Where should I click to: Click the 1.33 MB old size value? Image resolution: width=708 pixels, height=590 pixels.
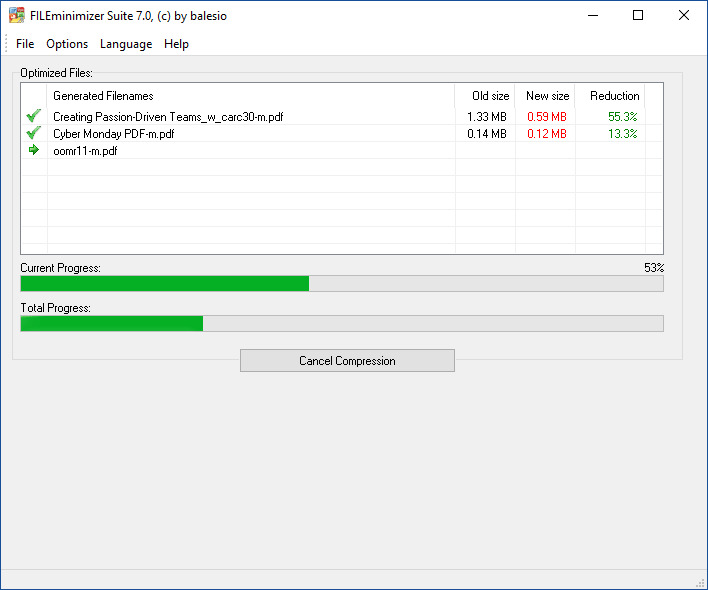(x=487, y=116)
